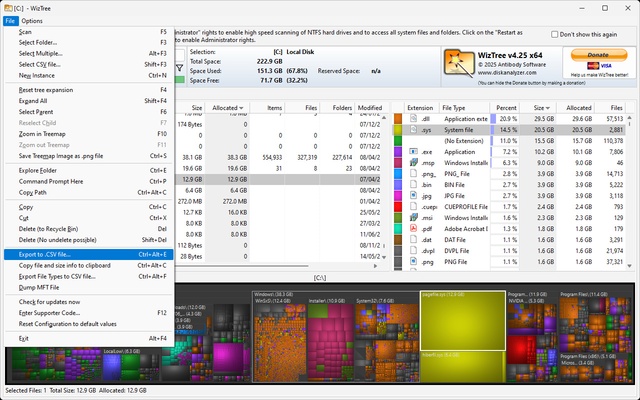The width and height of the screenshot is (640, 400).
Task: Click the WizTree wizard logo icon
Action: pyautogui.click(x=459, y=62)
